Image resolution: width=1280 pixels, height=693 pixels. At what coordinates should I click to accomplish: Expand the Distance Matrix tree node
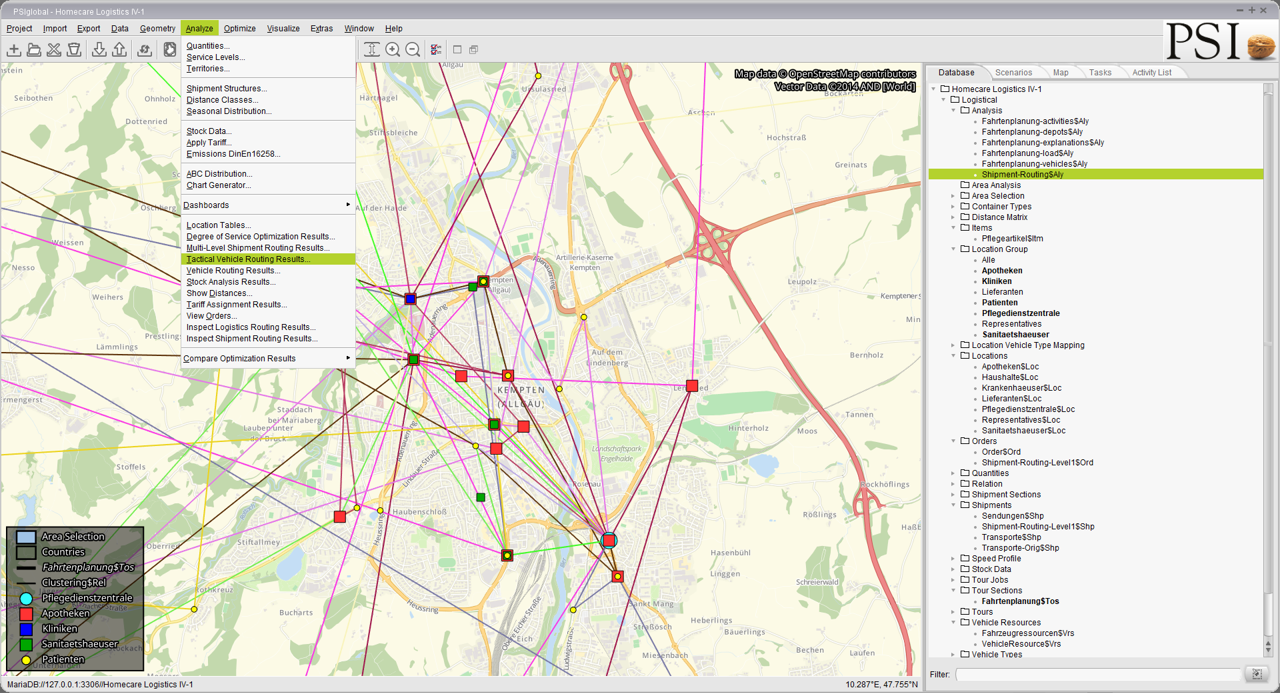(x=954, y=217)
